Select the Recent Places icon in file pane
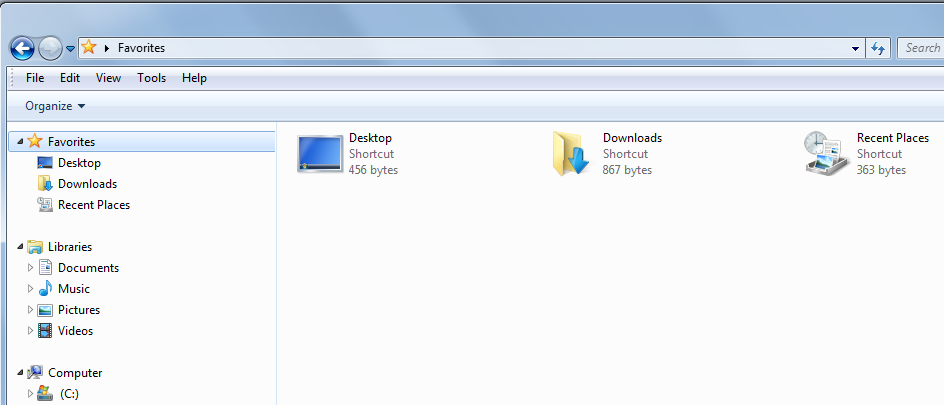944x405 pixels. point(827,154)
